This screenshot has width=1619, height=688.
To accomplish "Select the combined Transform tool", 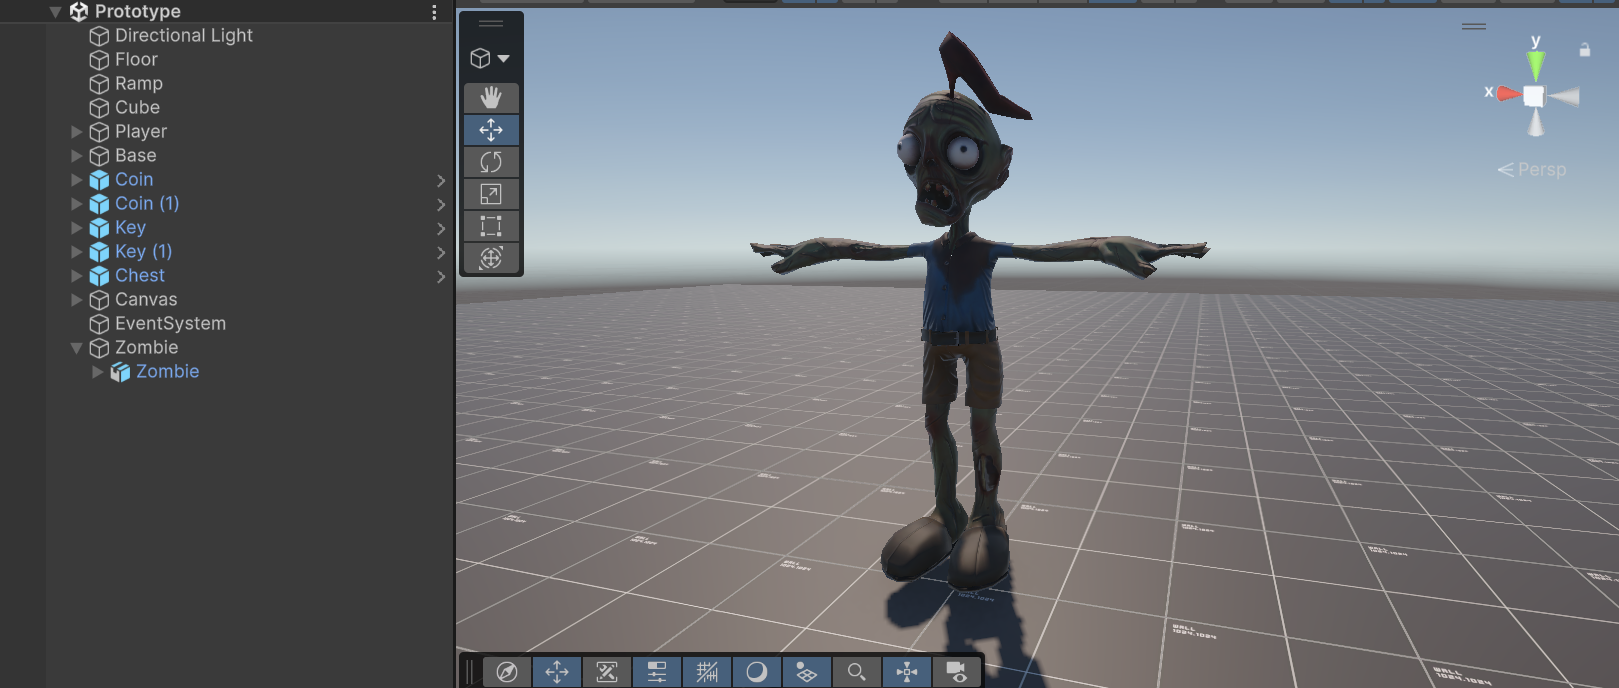I will pos(491,258).
